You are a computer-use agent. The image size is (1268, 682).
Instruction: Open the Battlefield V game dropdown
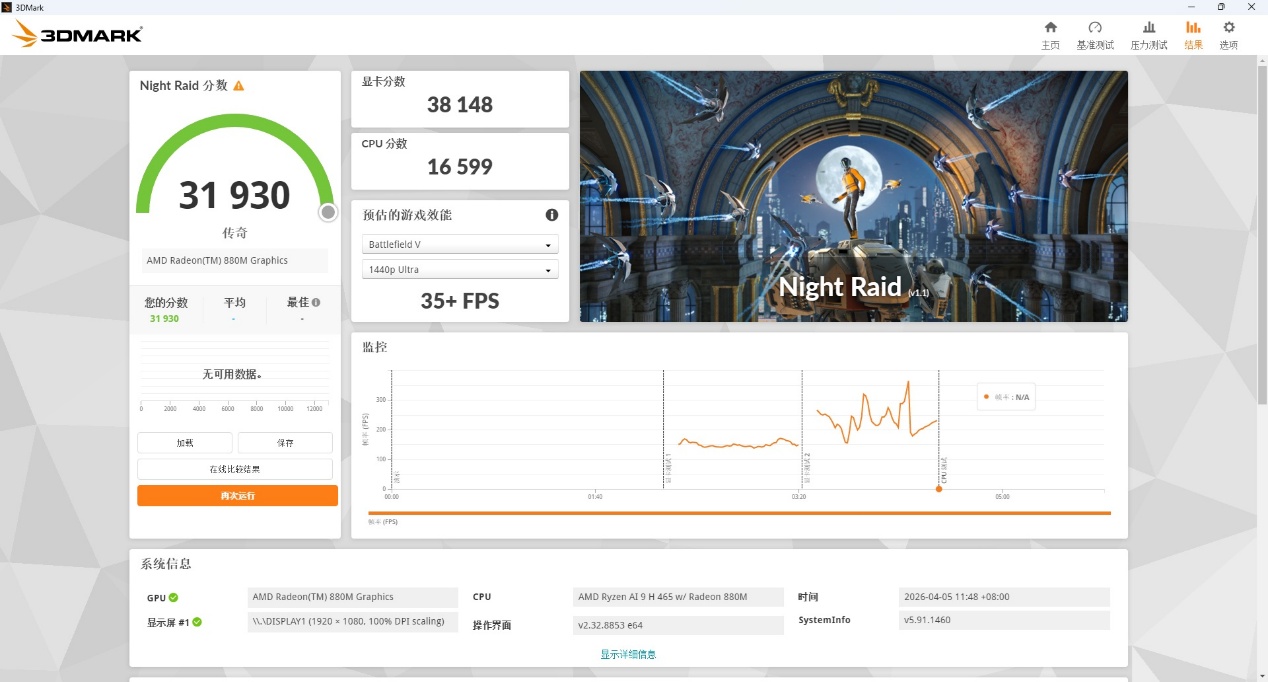point(460,245)
